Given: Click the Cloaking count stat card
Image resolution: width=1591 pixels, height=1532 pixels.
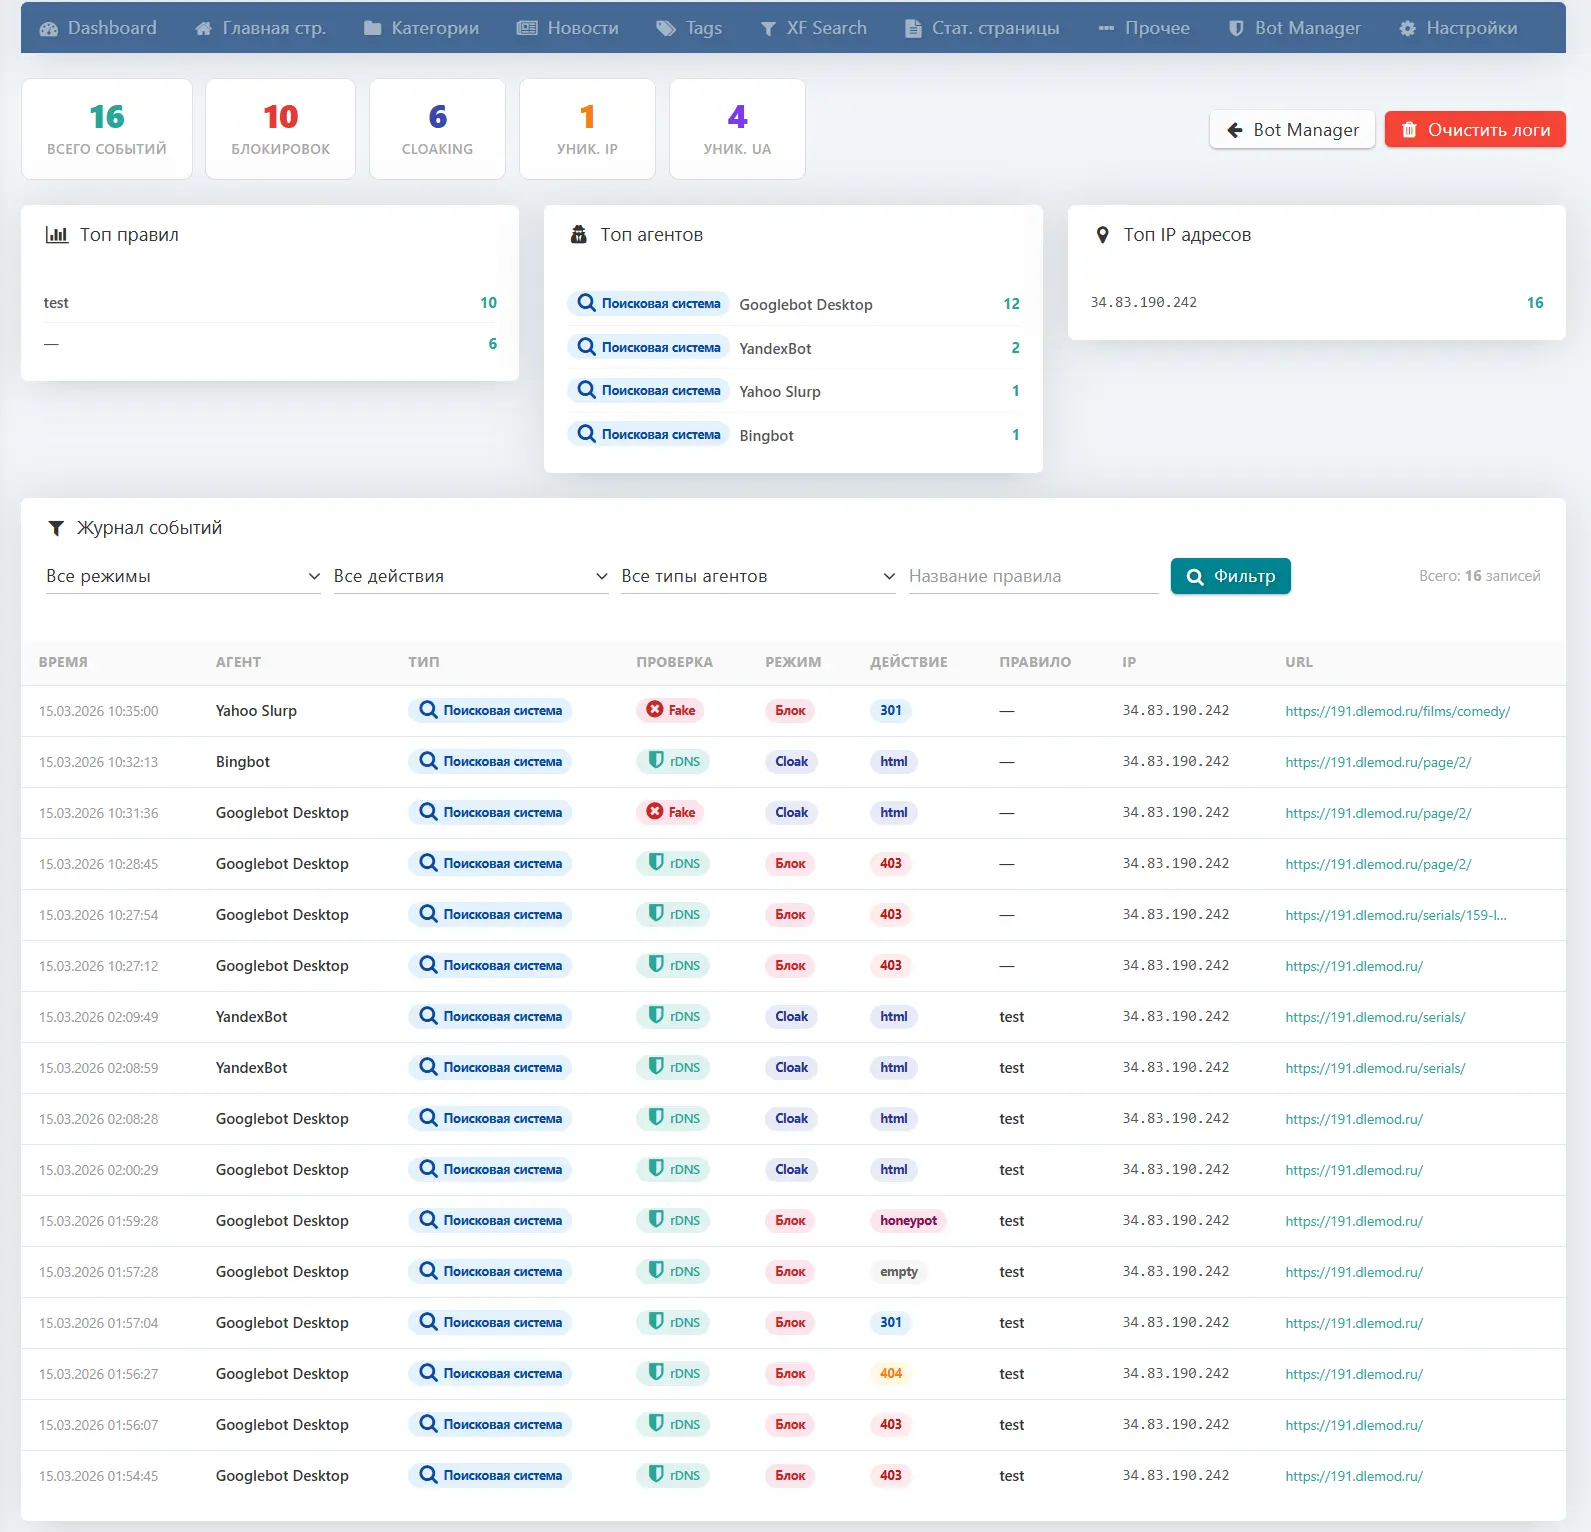Looking at the screenshot, I should [x=437, y=129].
